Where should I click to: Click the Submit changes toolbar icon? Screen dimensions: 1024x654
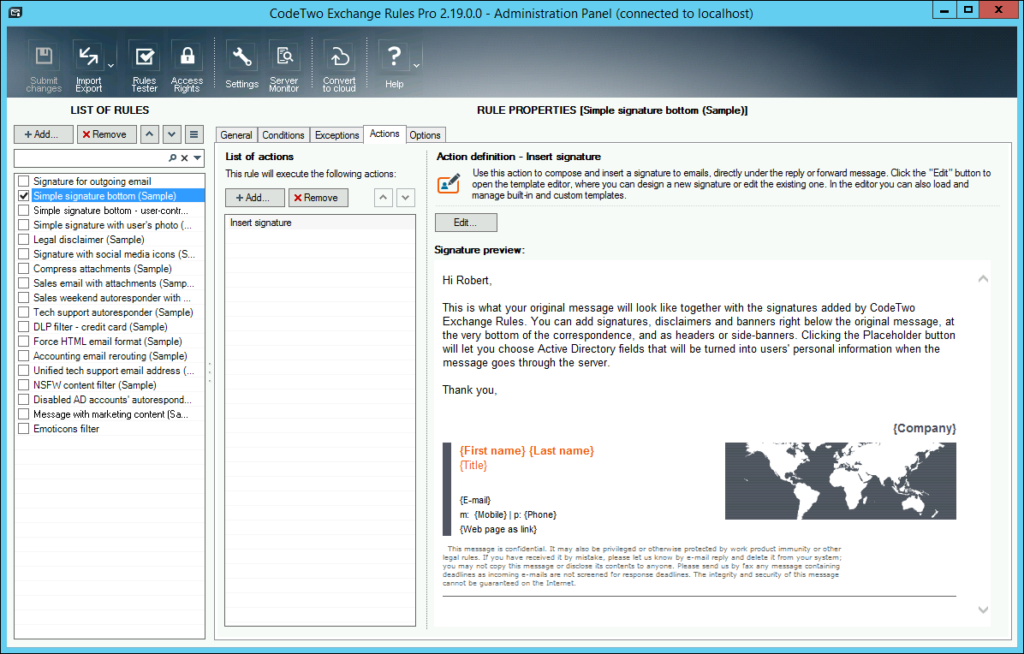coord(44,66)
